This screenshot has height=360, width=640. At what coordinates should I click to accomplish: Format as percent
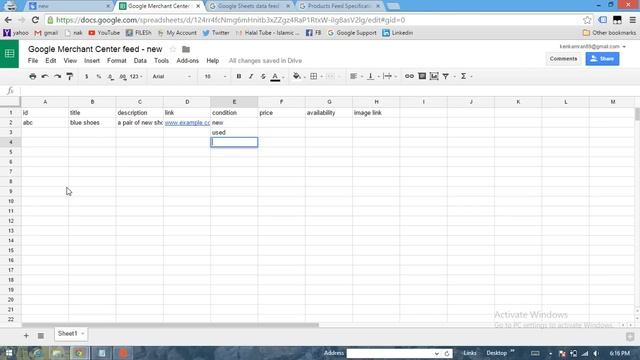click(99, 76)
